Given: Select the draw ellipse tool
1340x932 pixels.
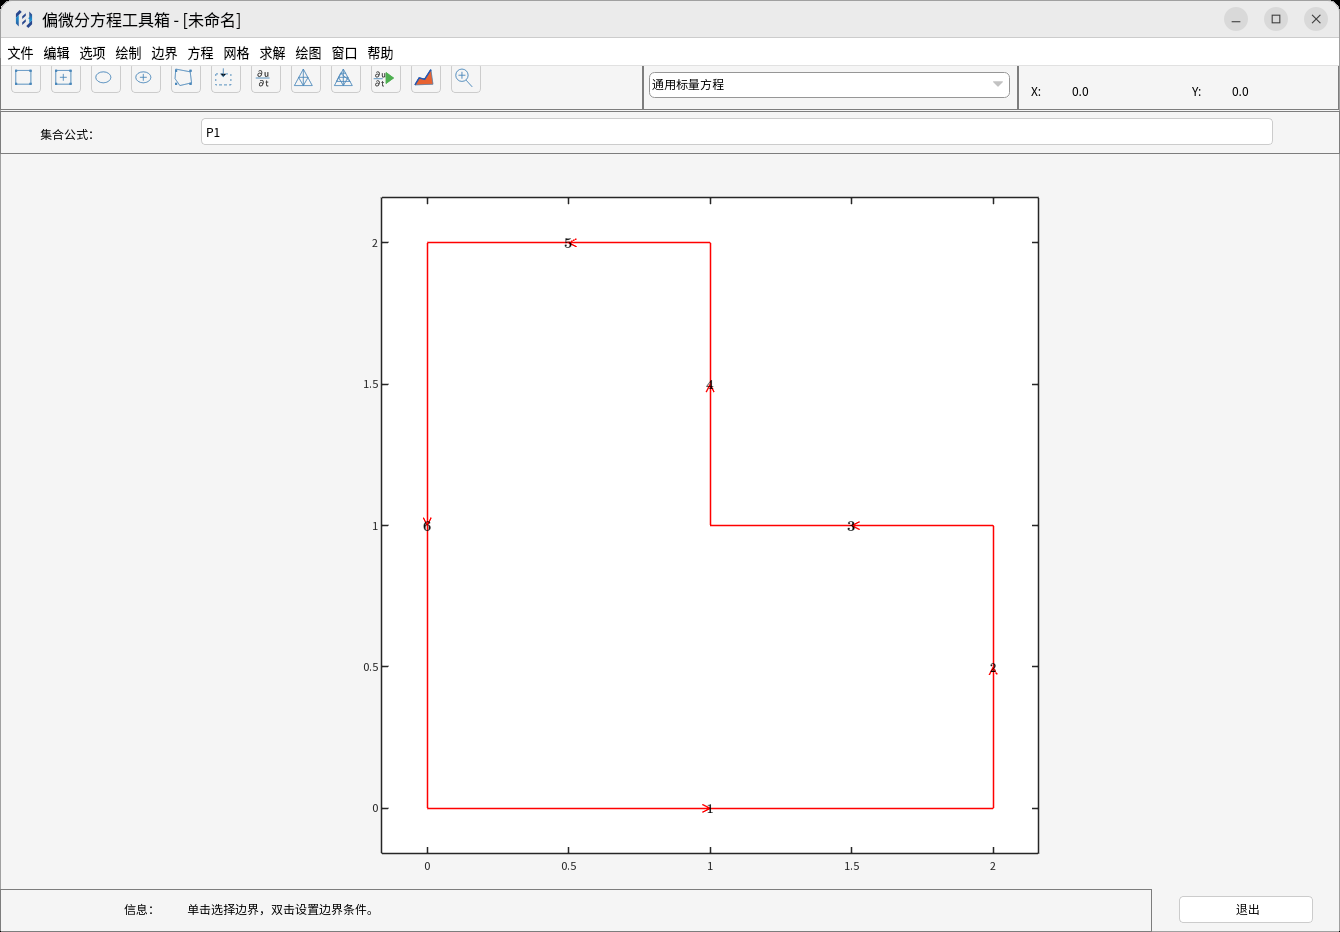Looking at the screenshot, I should (105, 78).
